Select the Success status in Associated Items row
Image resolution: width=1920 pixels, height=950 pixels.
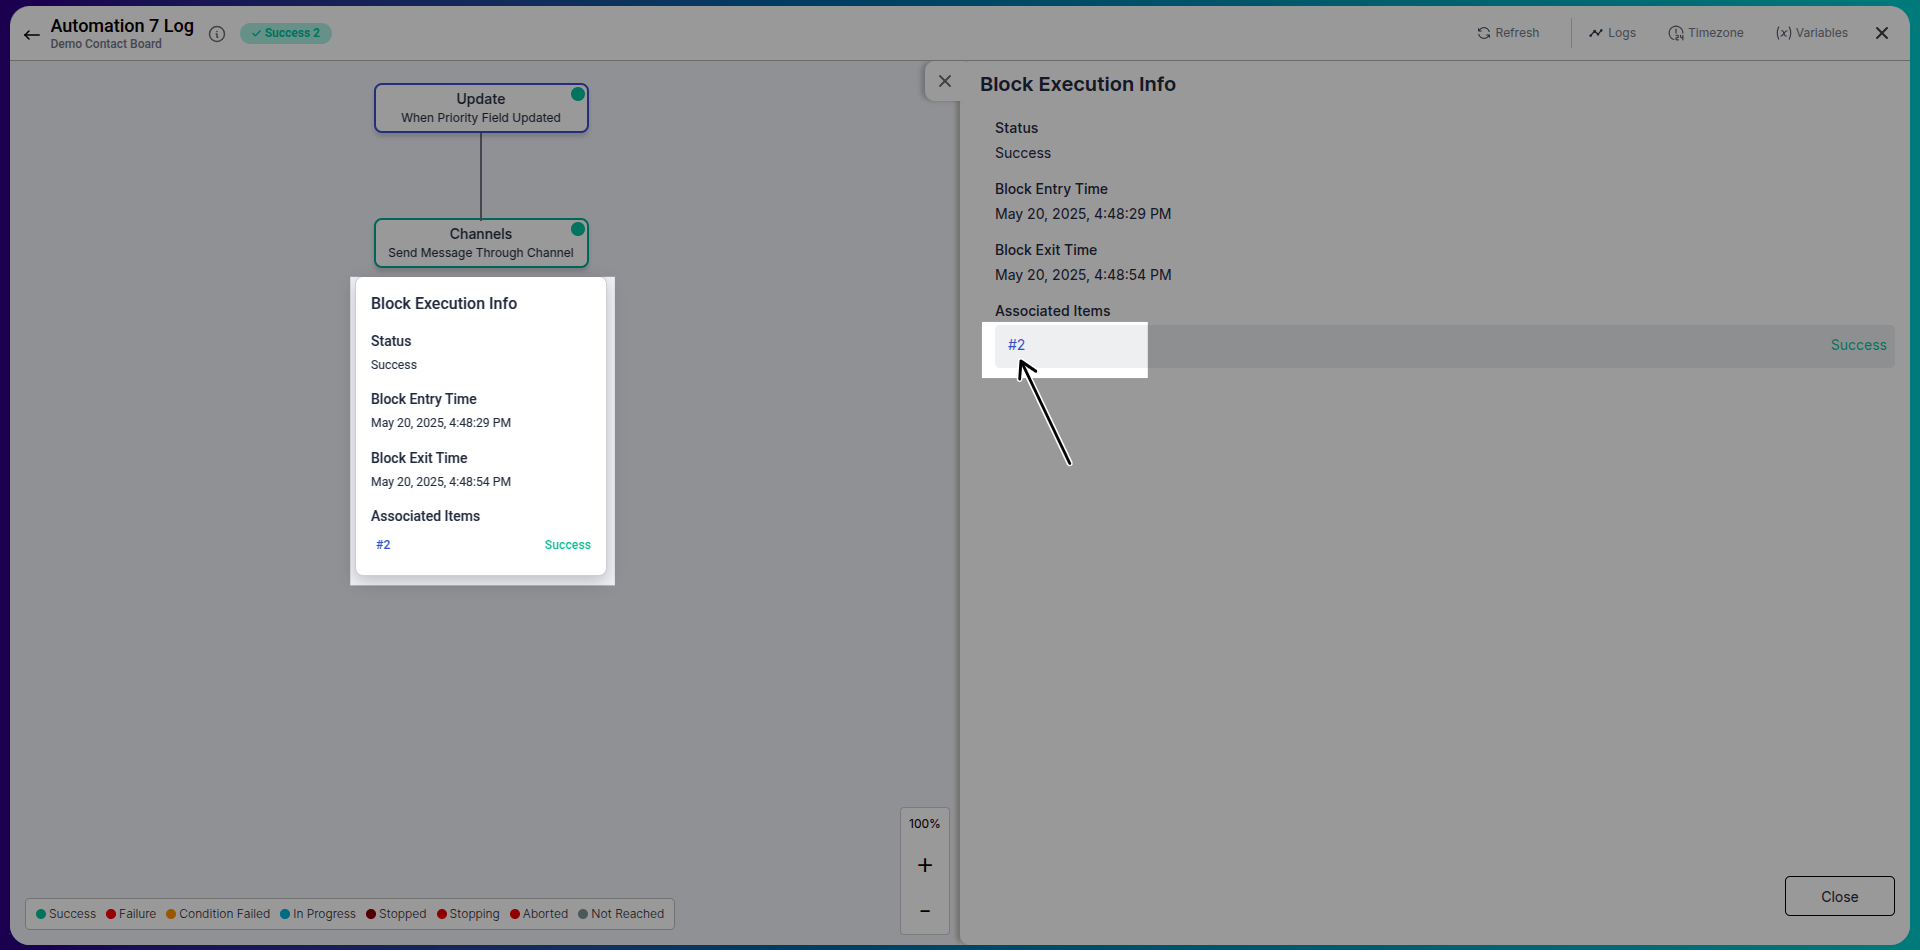pos(1858,345)
